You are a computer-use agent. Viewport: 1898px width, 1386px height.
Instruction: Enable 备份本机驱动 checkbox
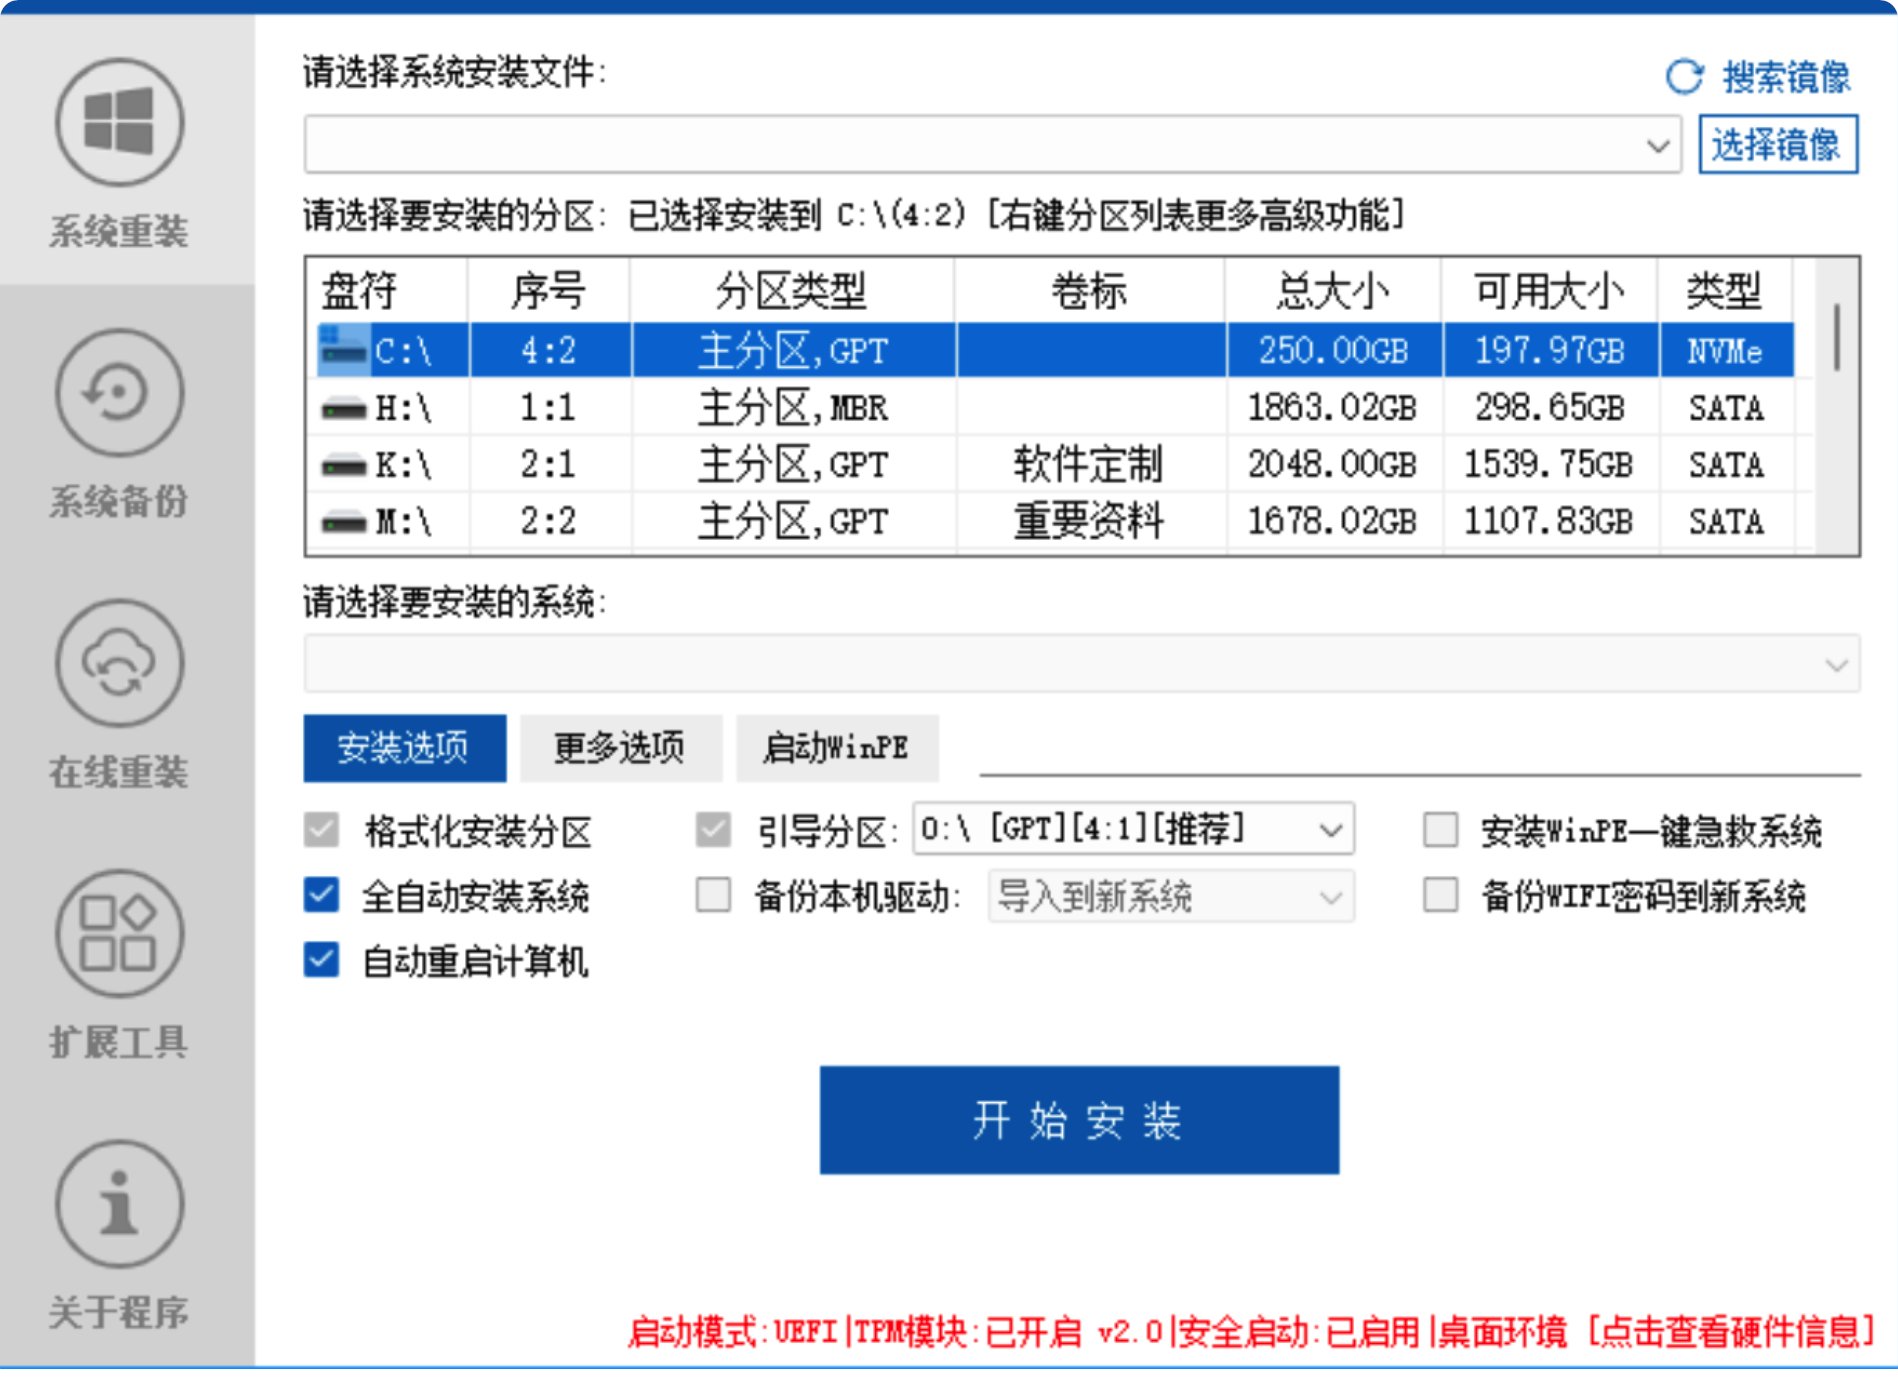[x=713, y=895]
